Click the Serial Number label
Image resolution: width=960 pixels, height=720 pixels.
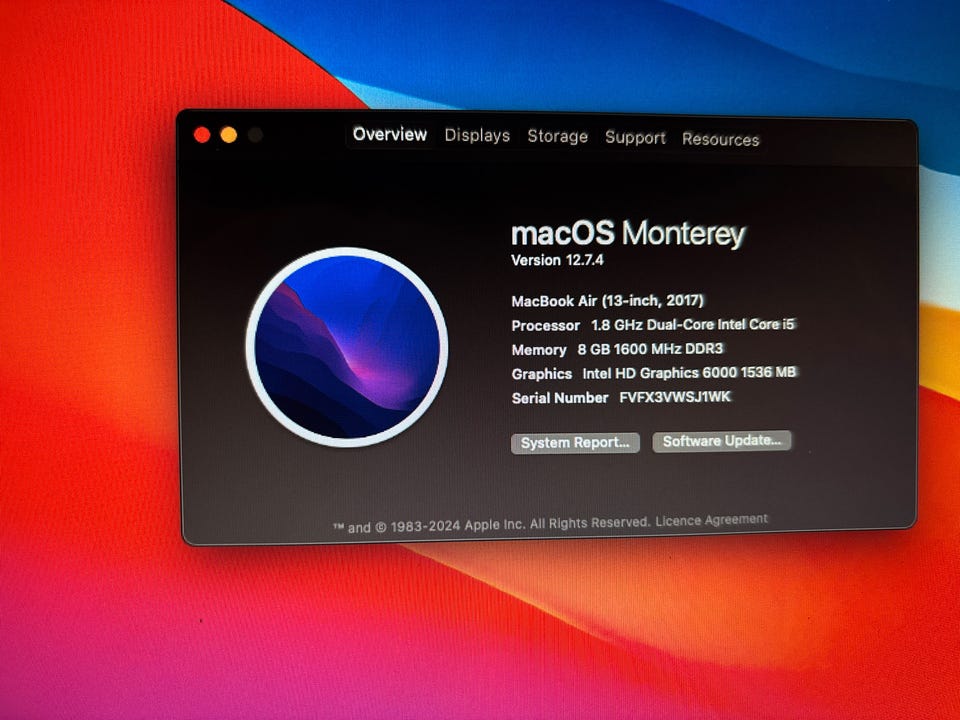560,398
